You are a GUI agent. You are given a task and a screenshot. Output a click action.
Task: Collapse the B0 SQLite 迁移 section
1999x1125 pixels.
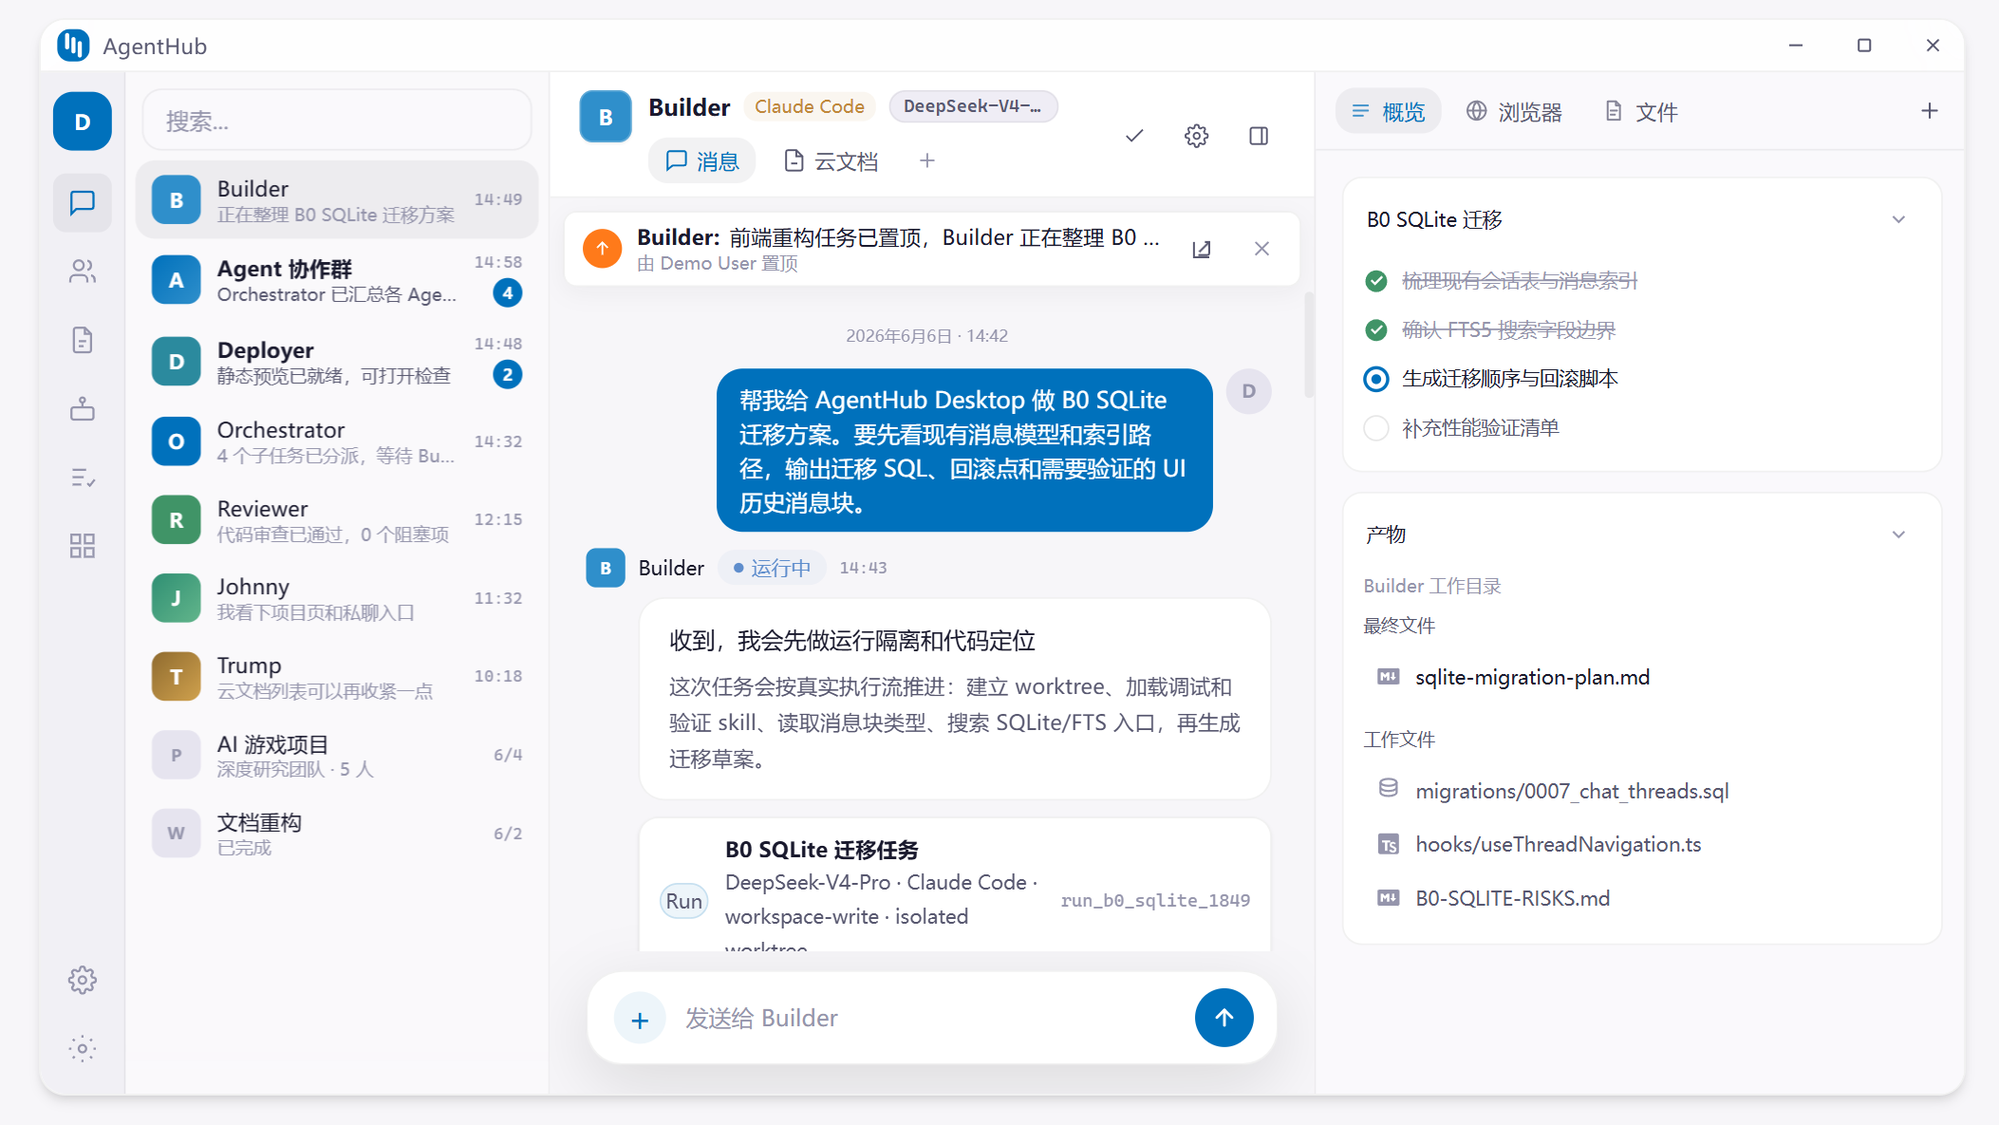click(x=1898, y=220)
